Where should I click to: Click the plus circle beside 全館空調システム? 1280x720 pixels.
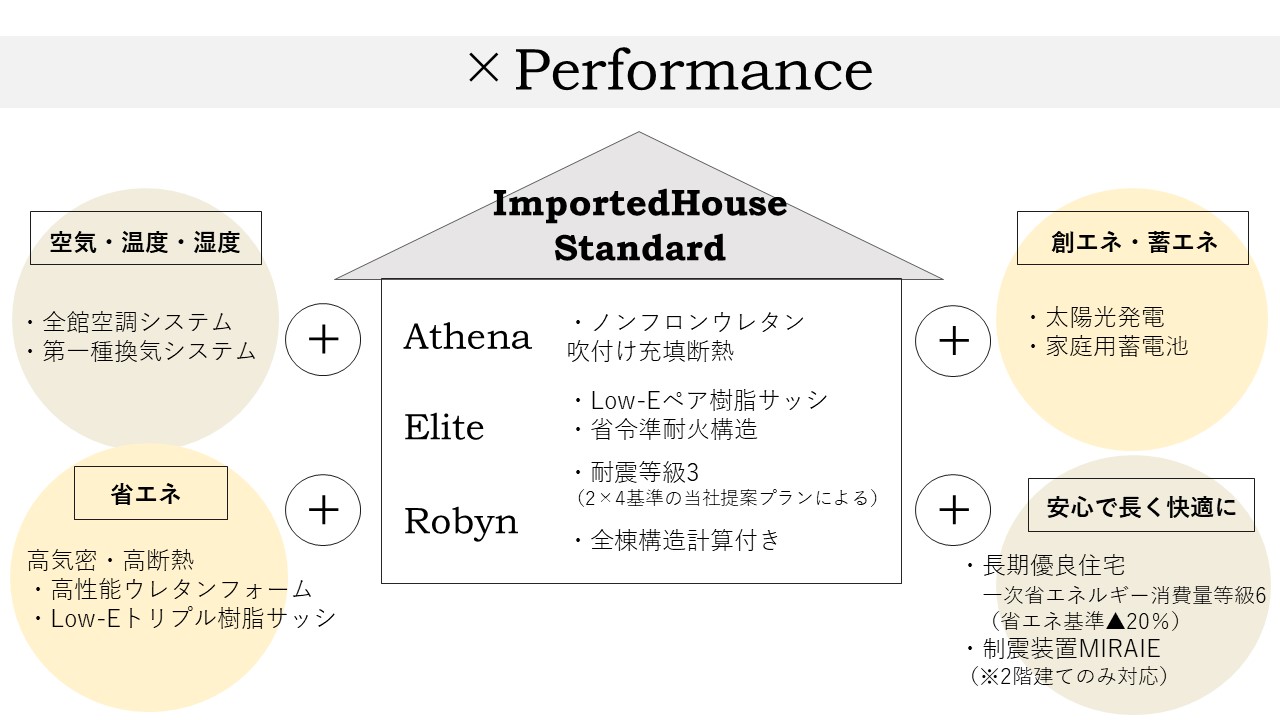click(323, 340)
